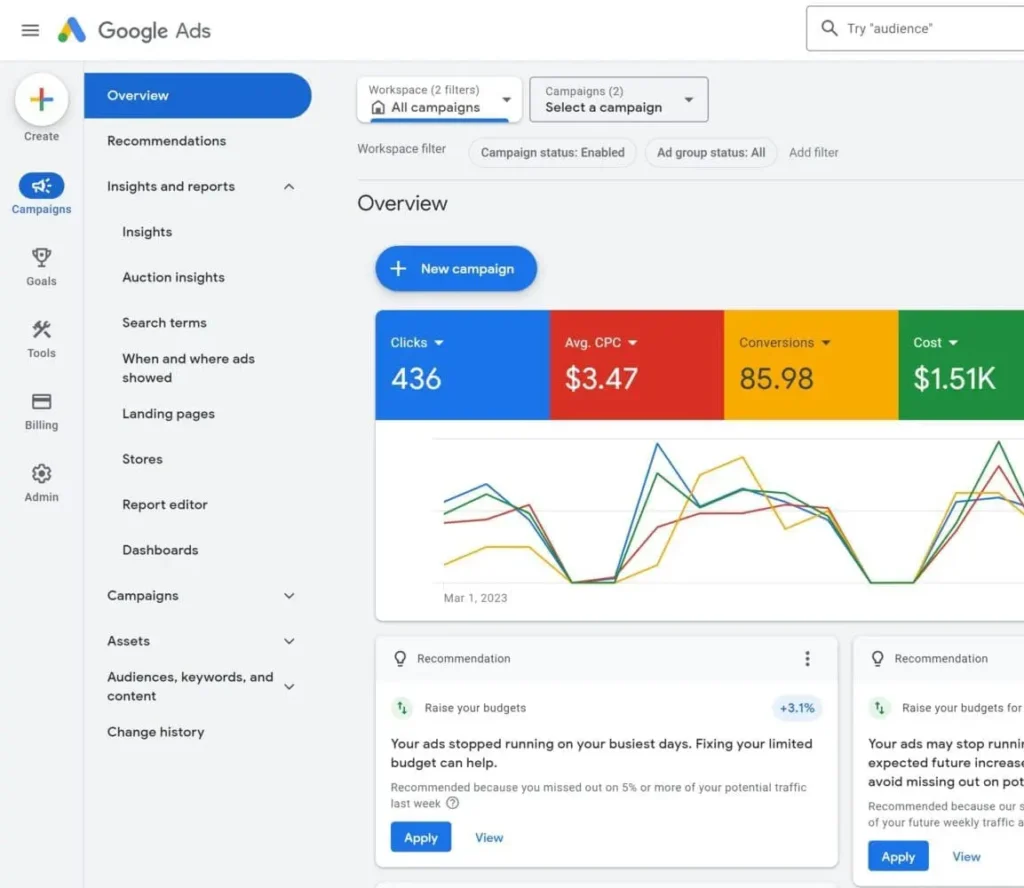Open the Select a campaign dropdown

click(x=618, y=100)
